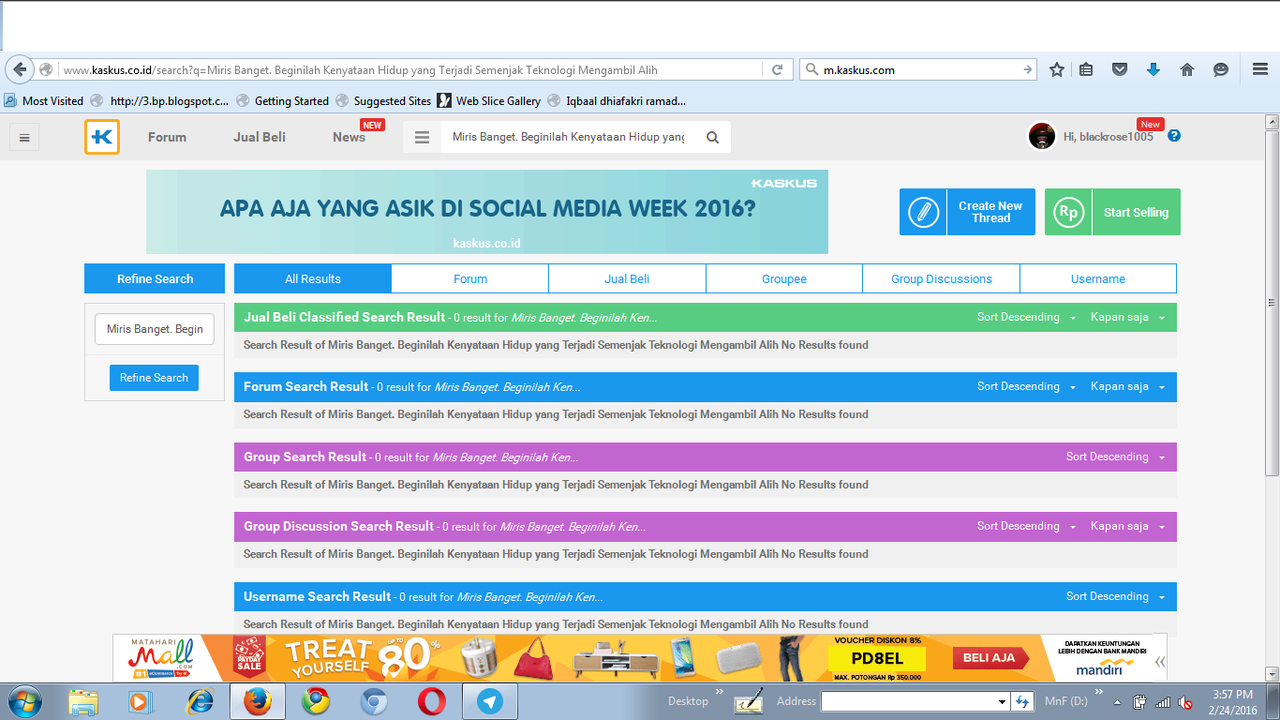Switch to the Group Discussions tab
This screenshot has height=720, width=1280.
pyautogui.click(x=941, y=279)
